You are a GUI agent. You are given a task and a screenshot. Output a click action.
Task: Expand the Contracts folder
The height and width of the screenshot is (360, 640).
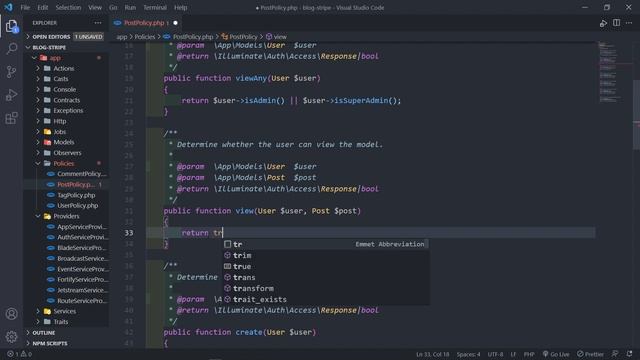(65, 100)
